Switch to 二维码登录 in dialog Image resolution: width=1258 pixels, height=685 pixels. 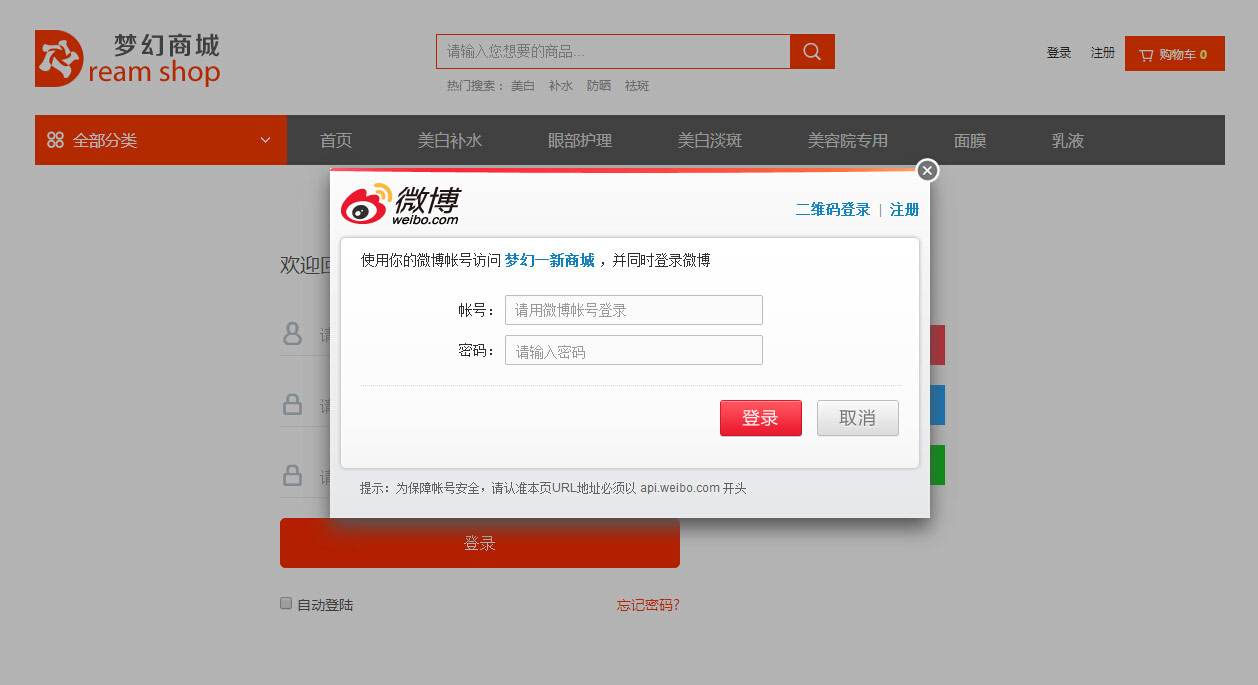point(833,210)
